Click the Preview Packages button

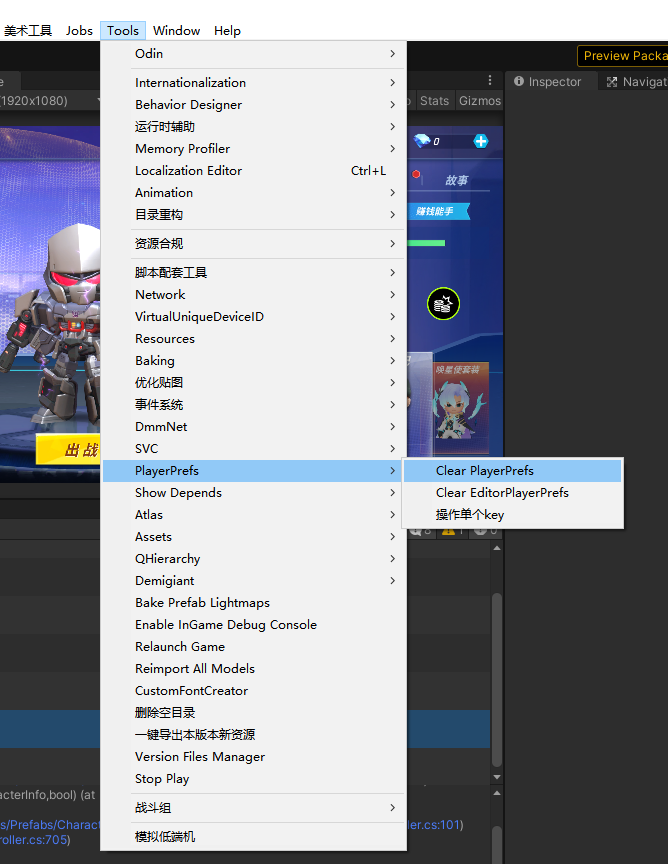click(x=623, y=56)
